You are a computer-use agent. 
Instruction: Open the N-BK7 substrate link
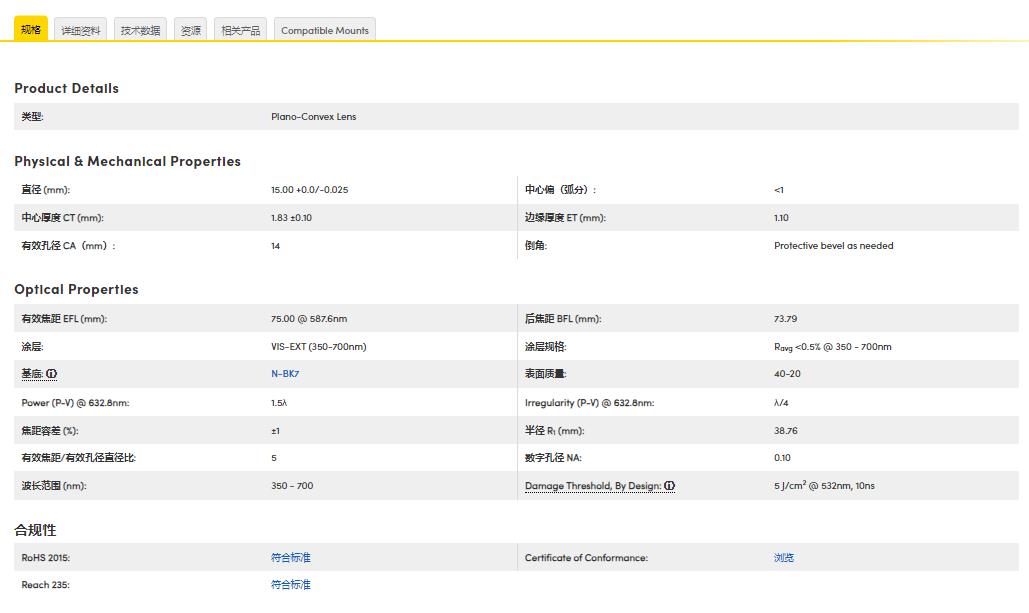click(285, 374)
